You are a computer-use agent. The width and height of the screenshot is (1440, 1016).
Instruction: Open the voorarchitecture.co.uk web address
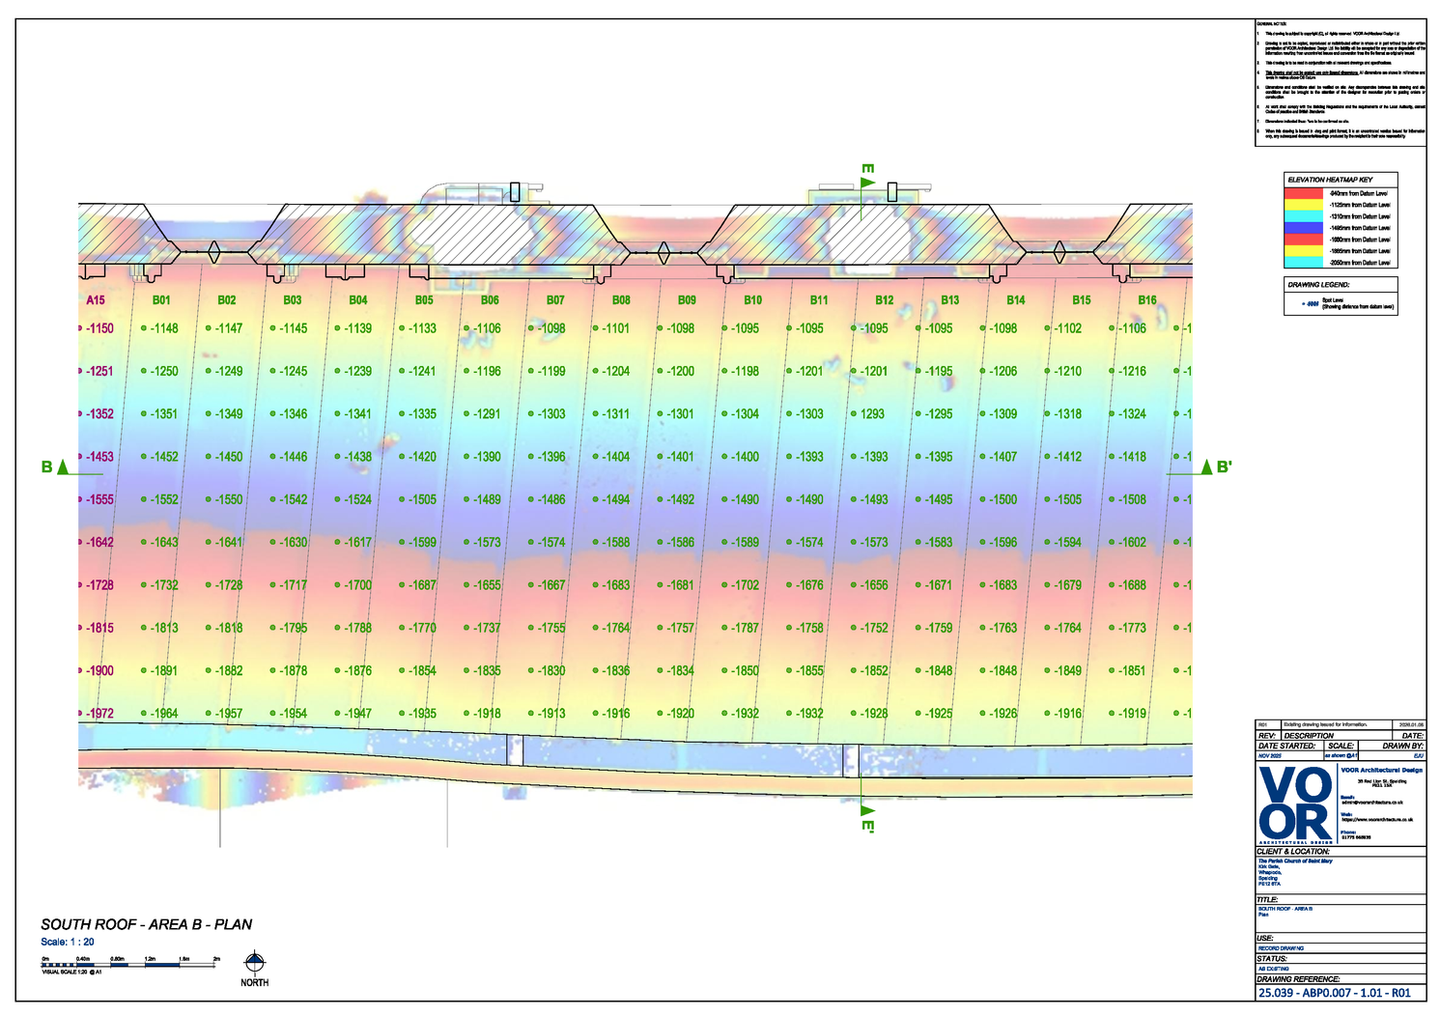[x=1376, y=819]
